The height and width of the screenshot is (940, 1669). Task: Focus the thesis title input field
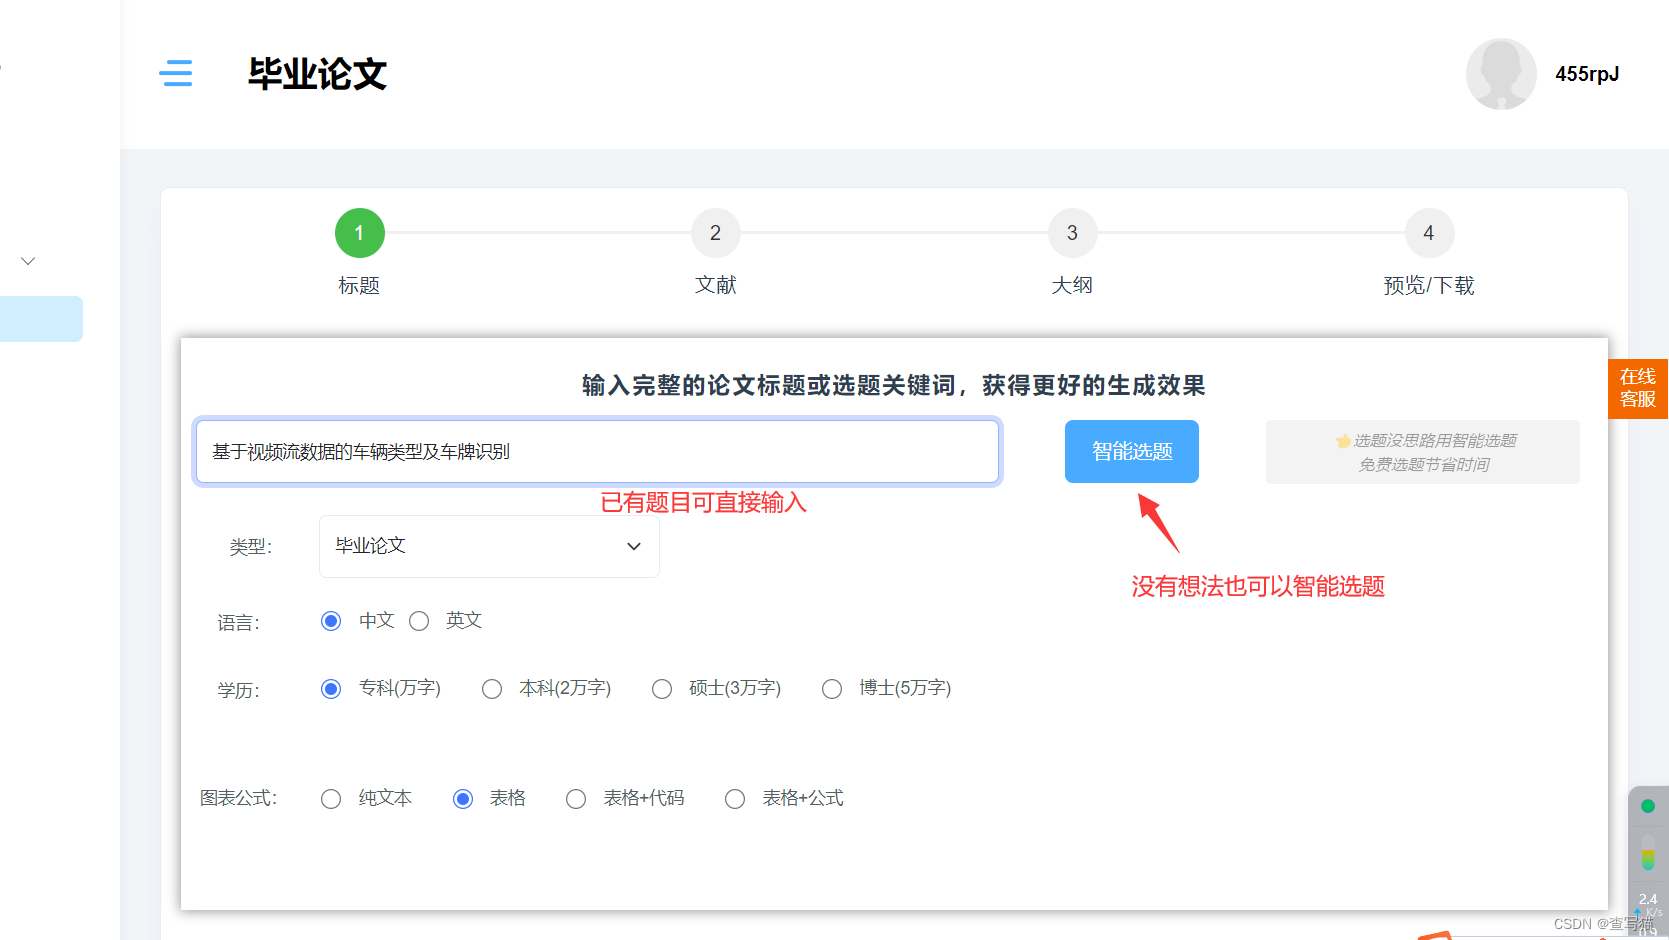click(598, 452)
